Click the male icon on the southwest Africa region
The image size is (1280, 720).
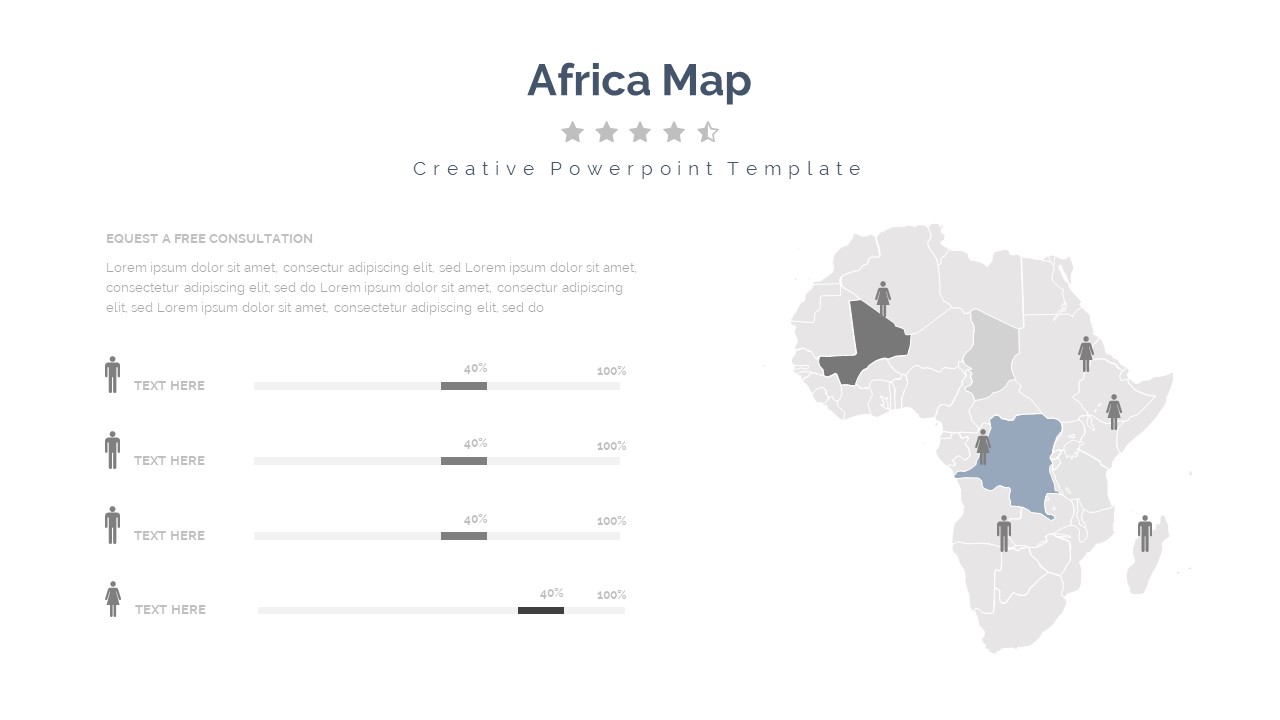coord(1004,533)
